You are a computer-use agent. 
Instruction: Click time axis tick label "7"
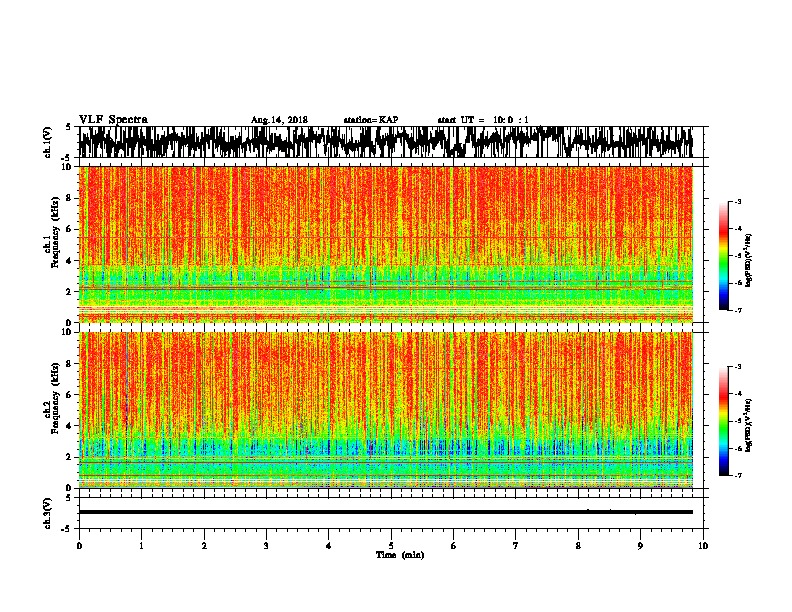click(x=516, y=546)
